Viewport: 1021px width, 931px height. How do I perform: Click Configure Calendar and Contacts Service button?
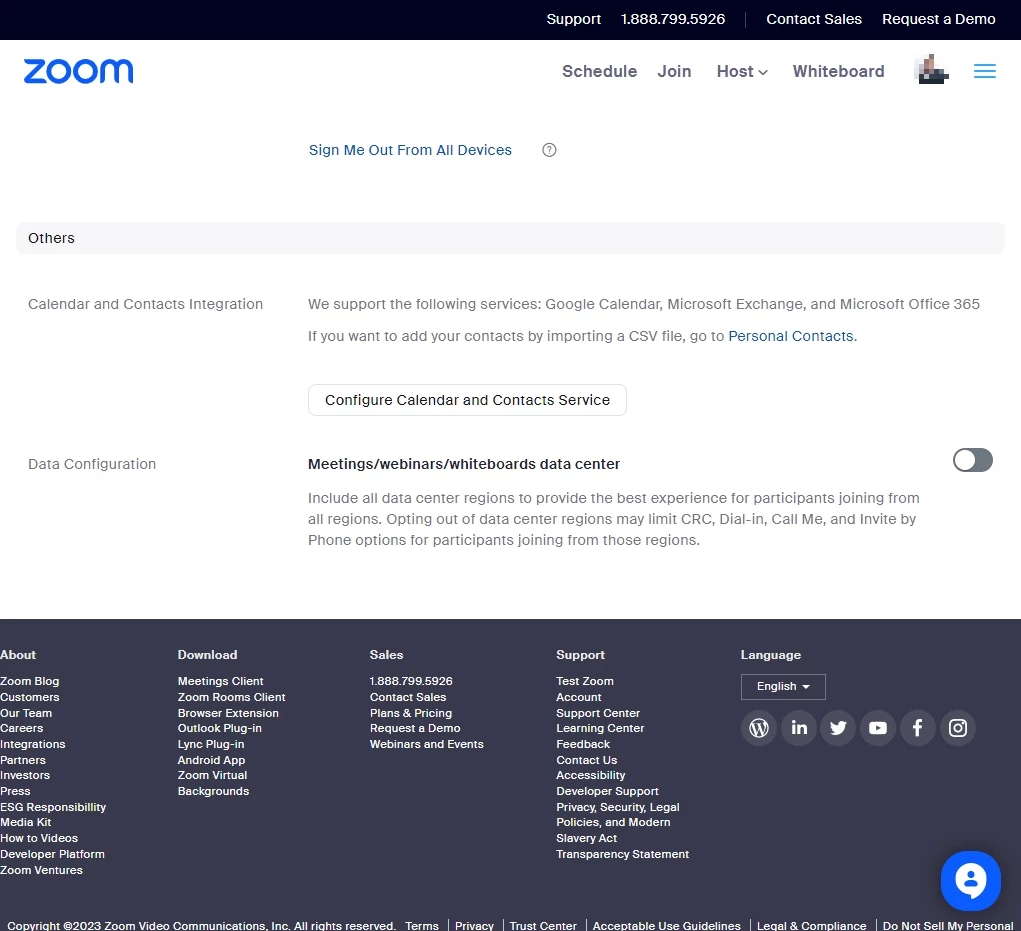tap(467, 400)
